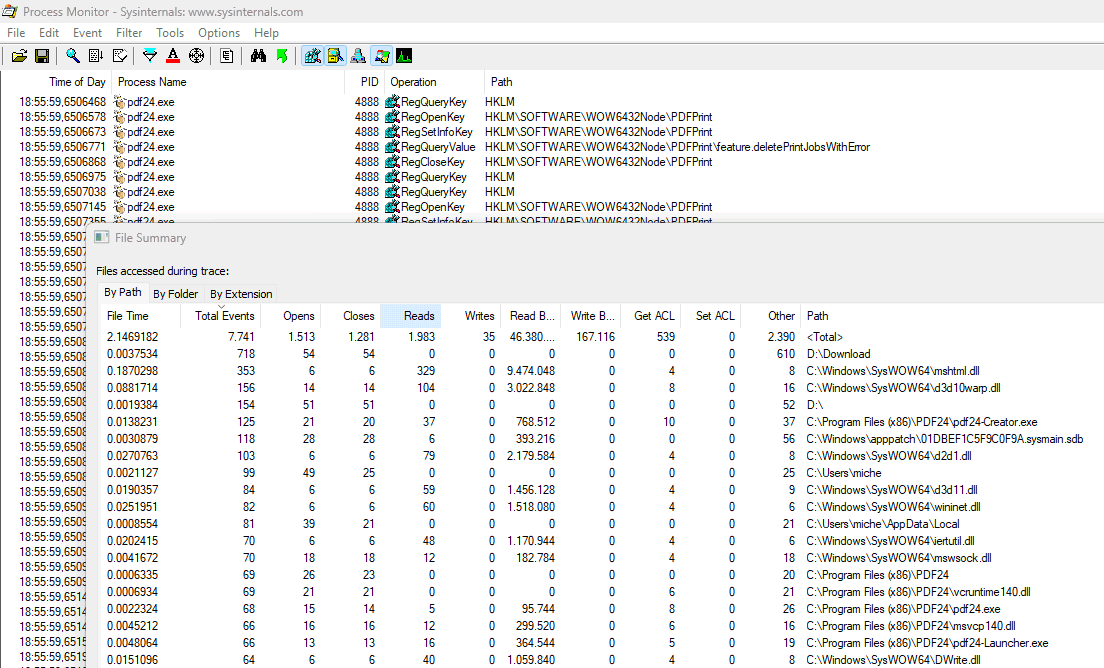Click the binoculars Find icon
Viewport: 1104px width, 668px height.
coord(258,56)
